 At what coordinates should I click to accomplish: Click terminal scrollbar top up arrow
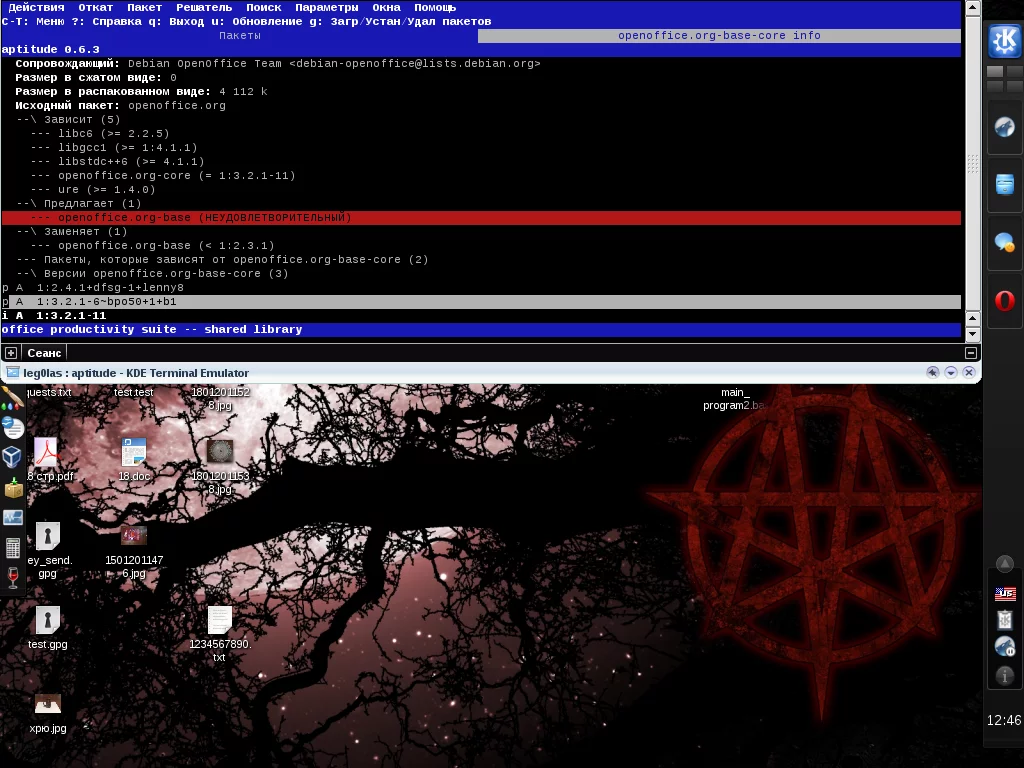[x=972, y=8]
